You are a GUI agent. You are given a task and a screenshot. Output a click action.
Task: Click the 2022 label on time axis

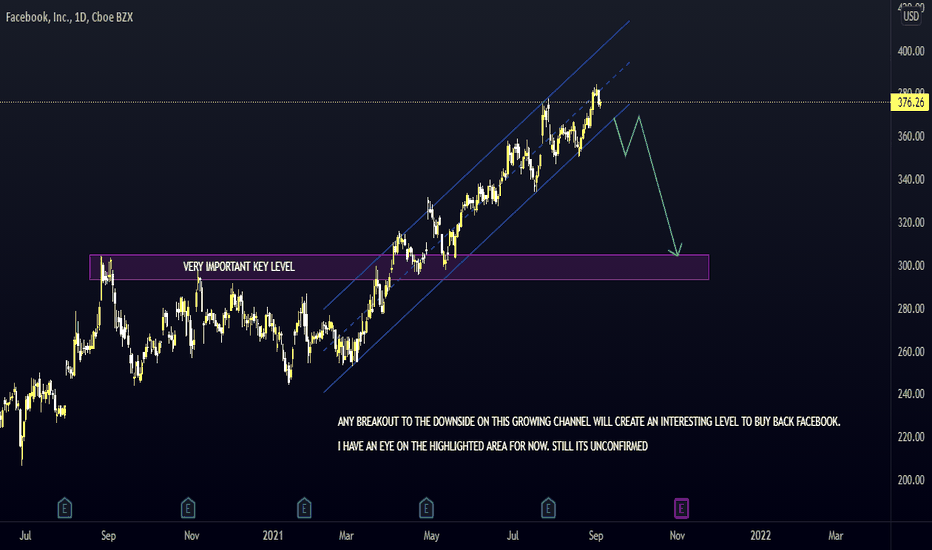[760, 536]
